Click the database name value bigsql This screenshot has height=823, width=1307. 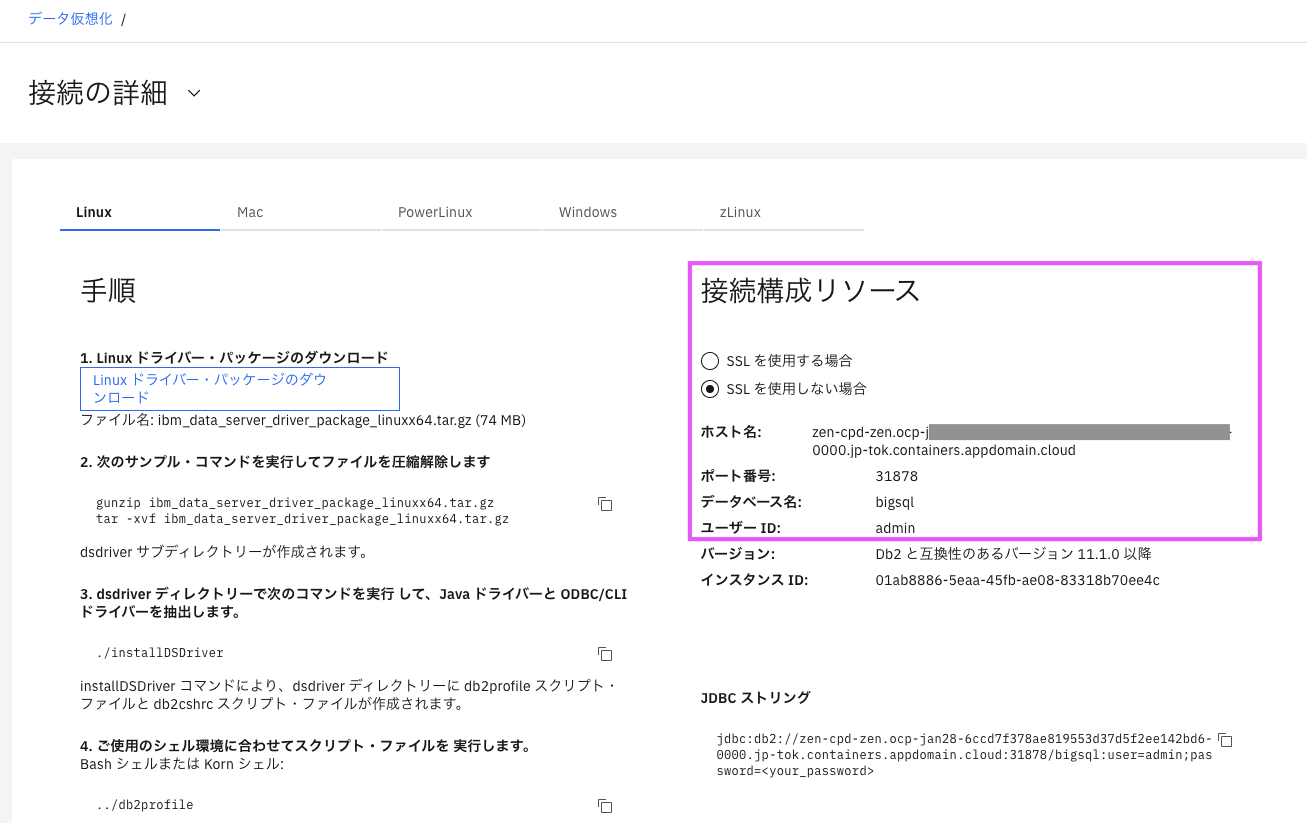(894, 502)
